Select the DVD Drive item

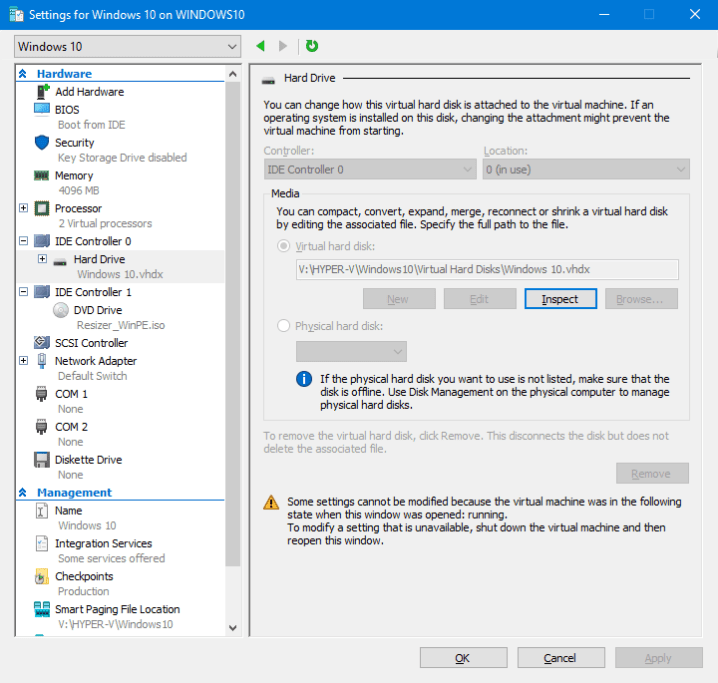(97, 310)
